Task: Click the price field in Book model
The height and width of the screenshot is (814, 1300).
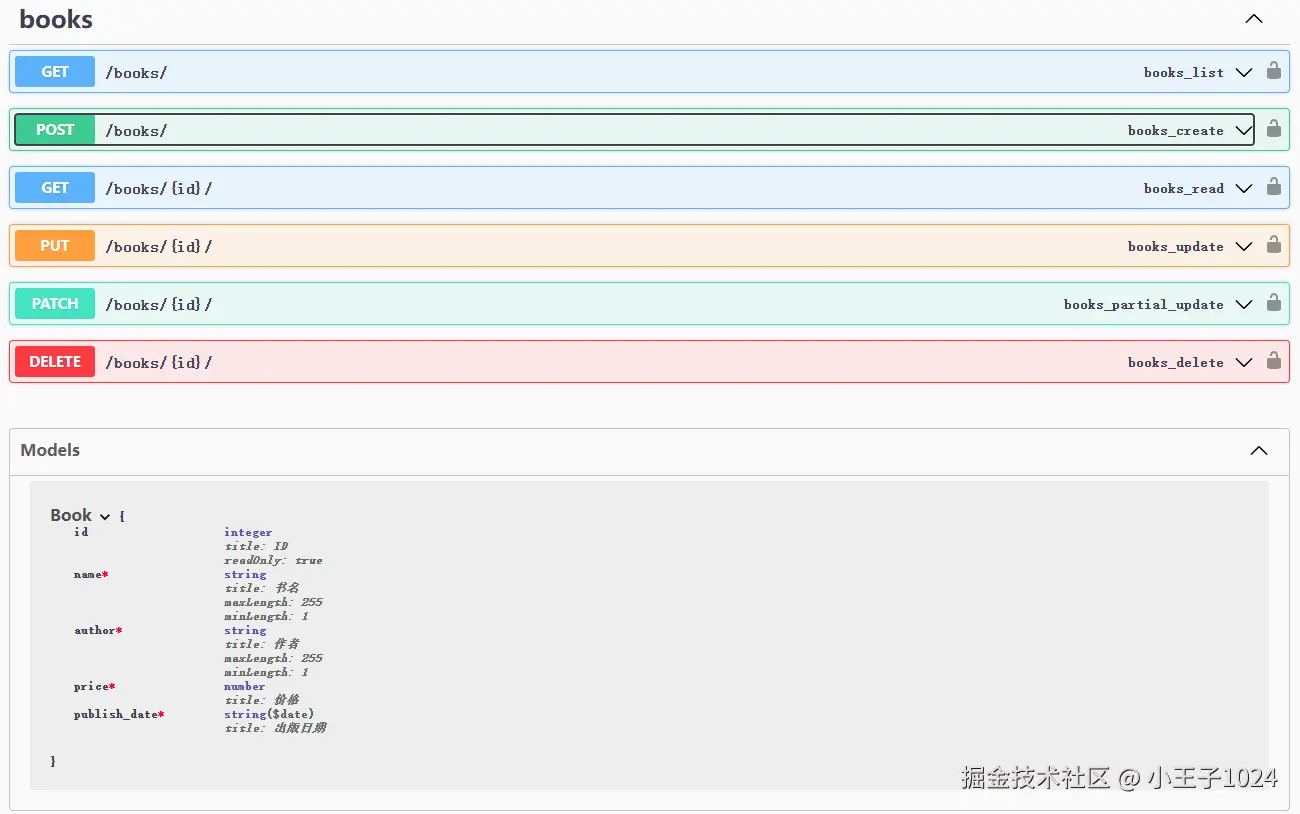Action: [x=94, y=686]
